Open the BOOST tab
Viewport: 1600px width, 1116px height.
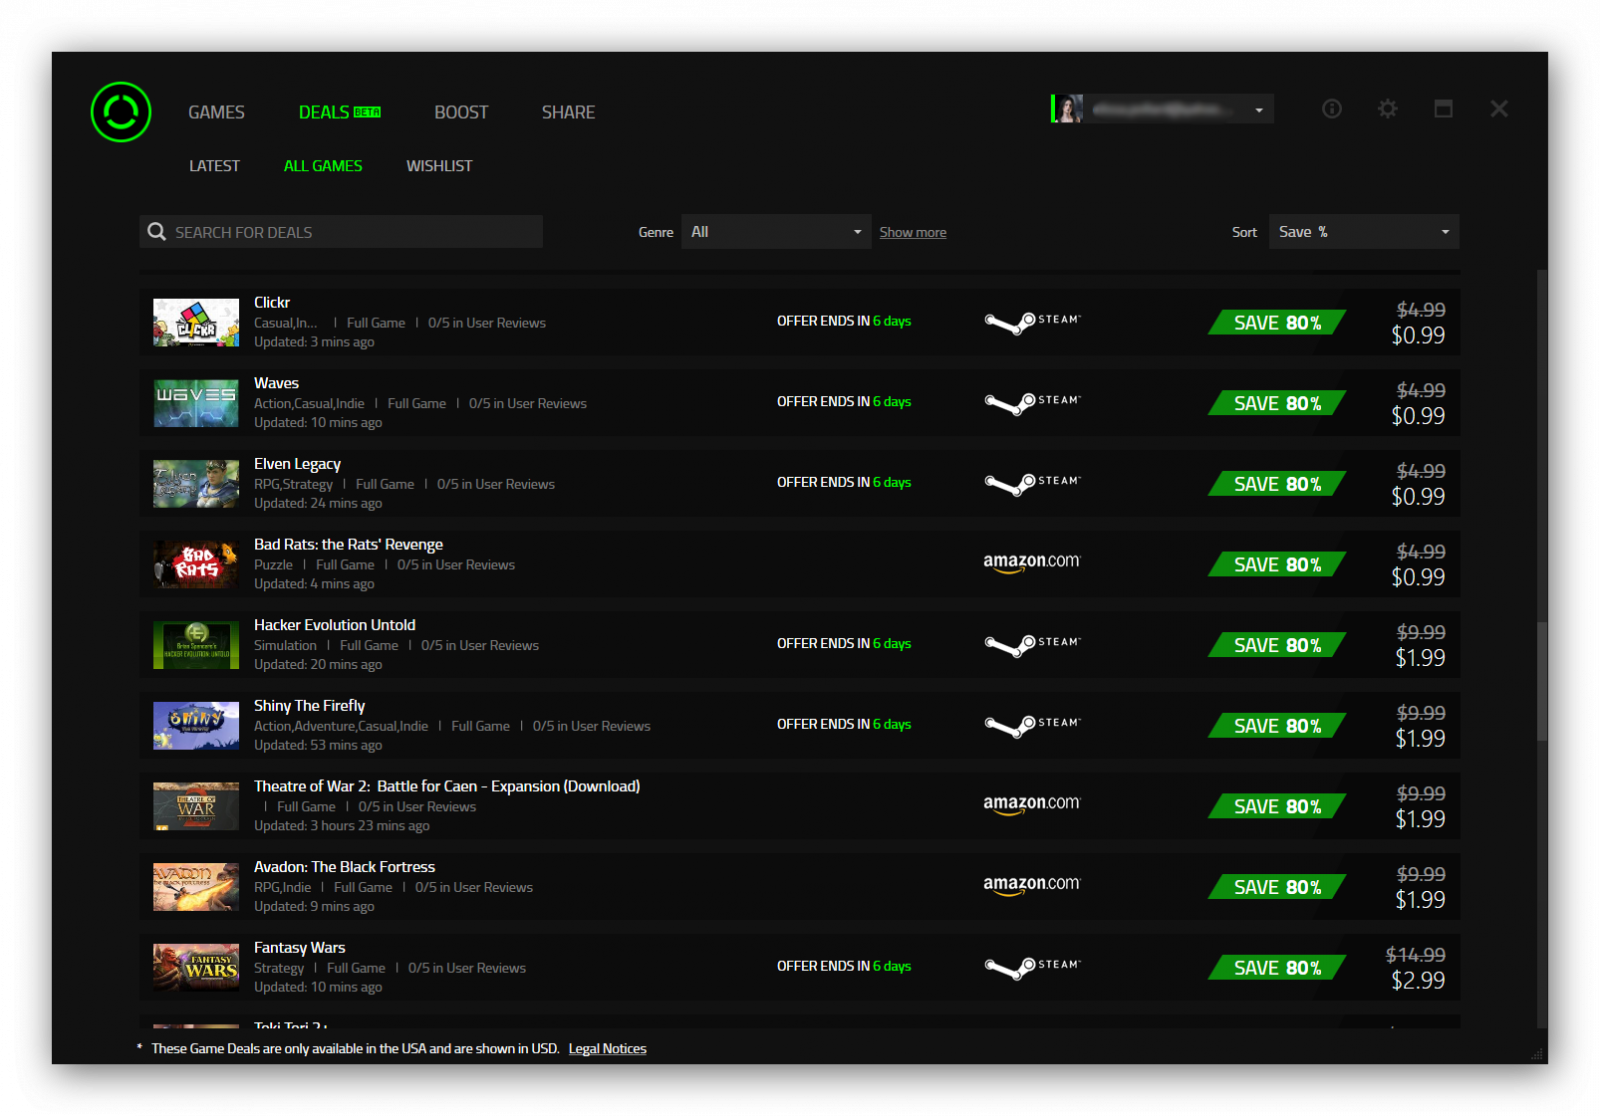click(461, 112)
